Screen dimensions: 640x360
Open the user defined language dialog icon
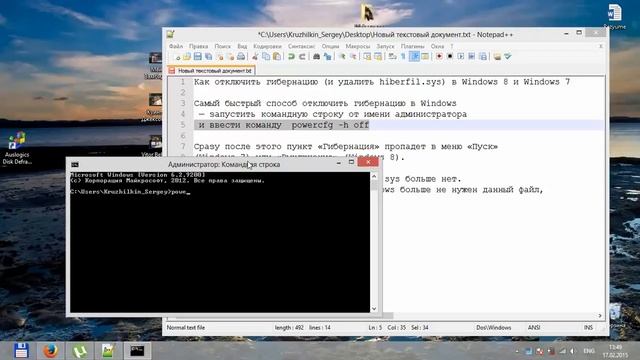click(425, 57)
